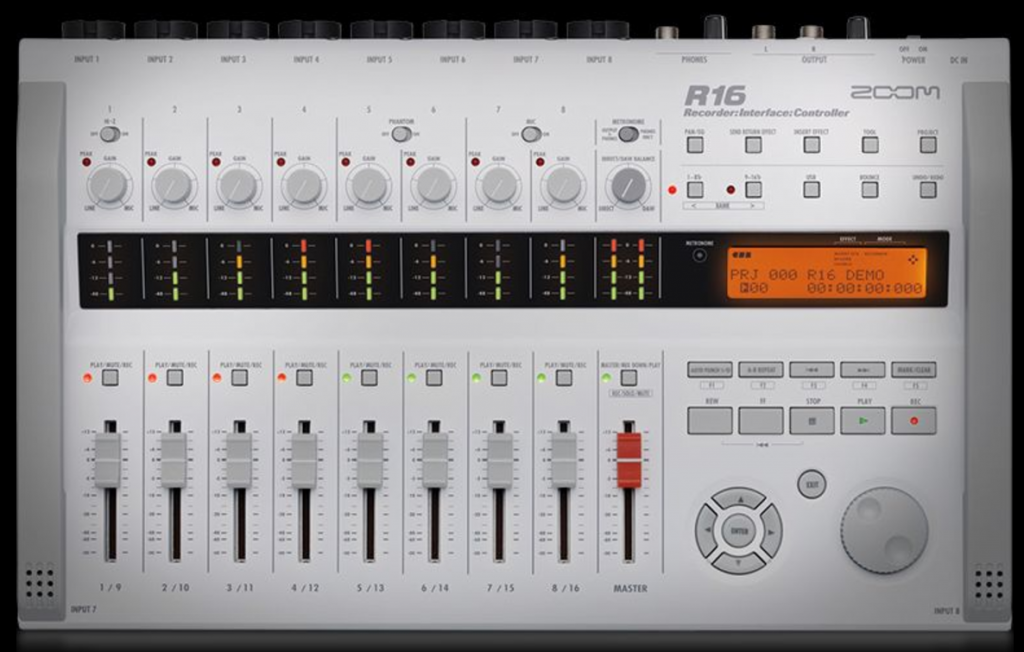Click the left arrow cursor key
This screenshot has width=1024, height=652.
coord(707,531)
